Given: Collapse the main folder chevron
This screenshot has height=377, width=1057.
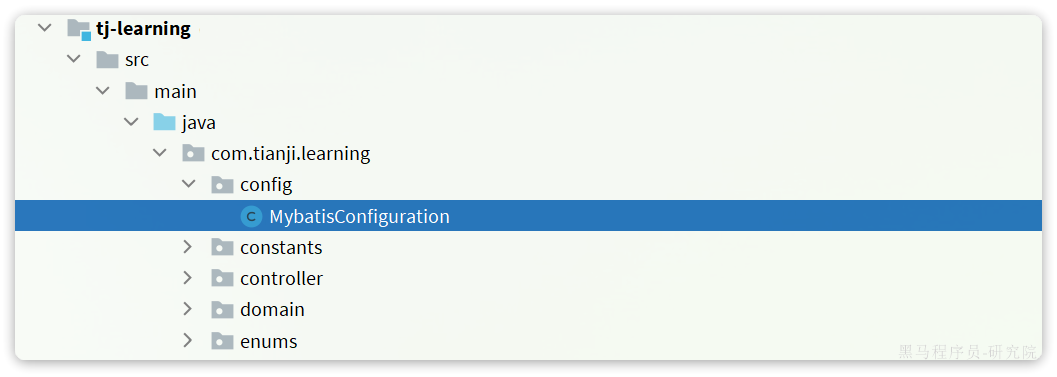Looking at the screenshot, I should point(102,91).
